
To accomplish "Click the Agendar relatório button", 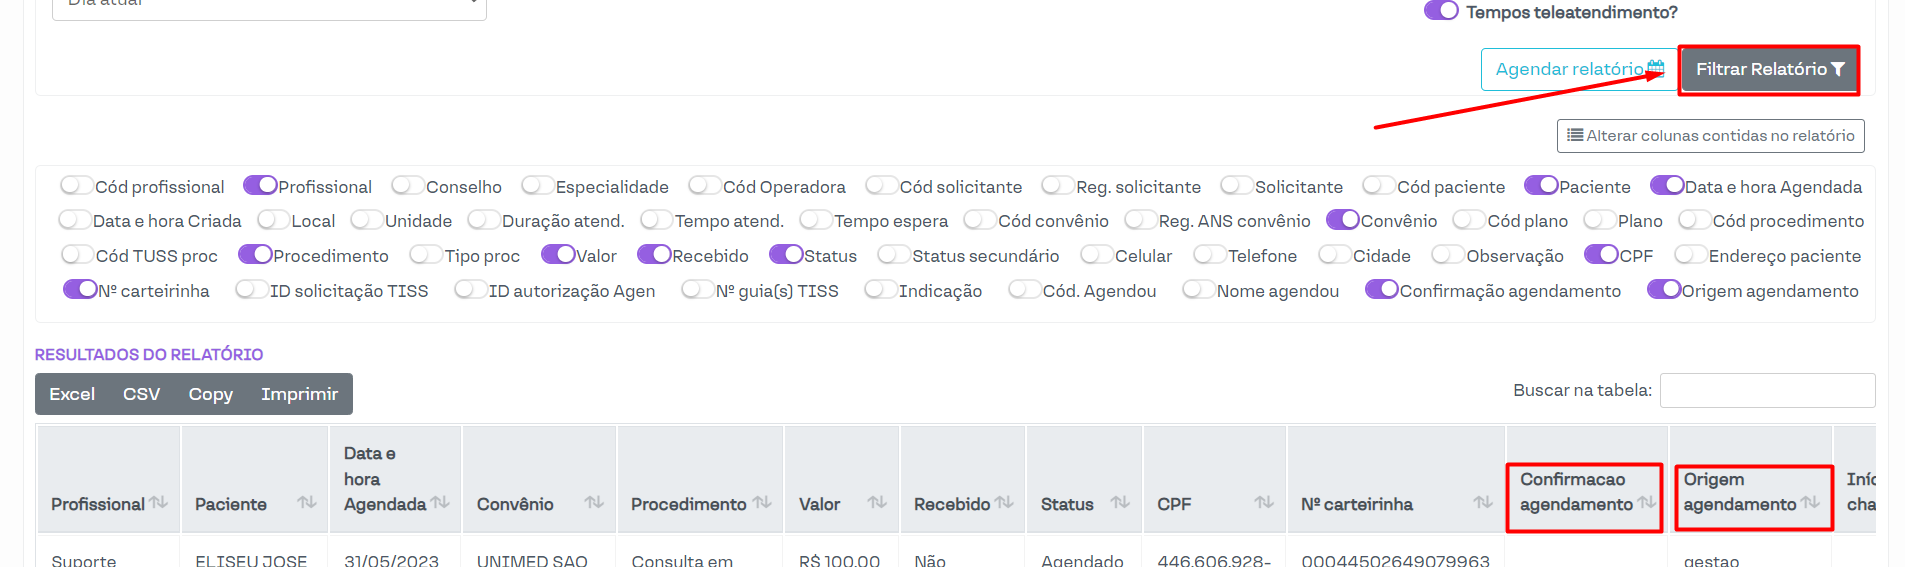I will click(x=1578, y=70).
